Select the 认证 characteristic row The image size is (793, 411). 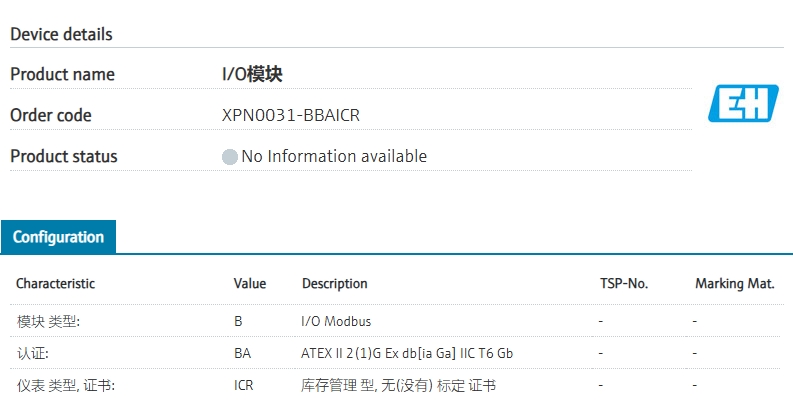coord(32,353)
